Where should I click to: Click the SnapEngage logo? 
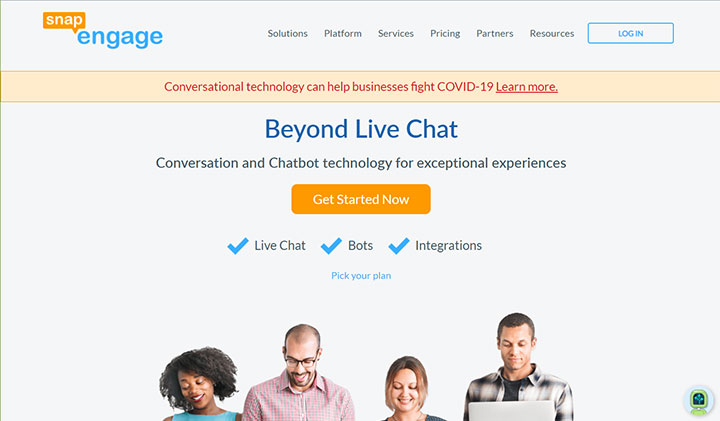coord(103,30)
